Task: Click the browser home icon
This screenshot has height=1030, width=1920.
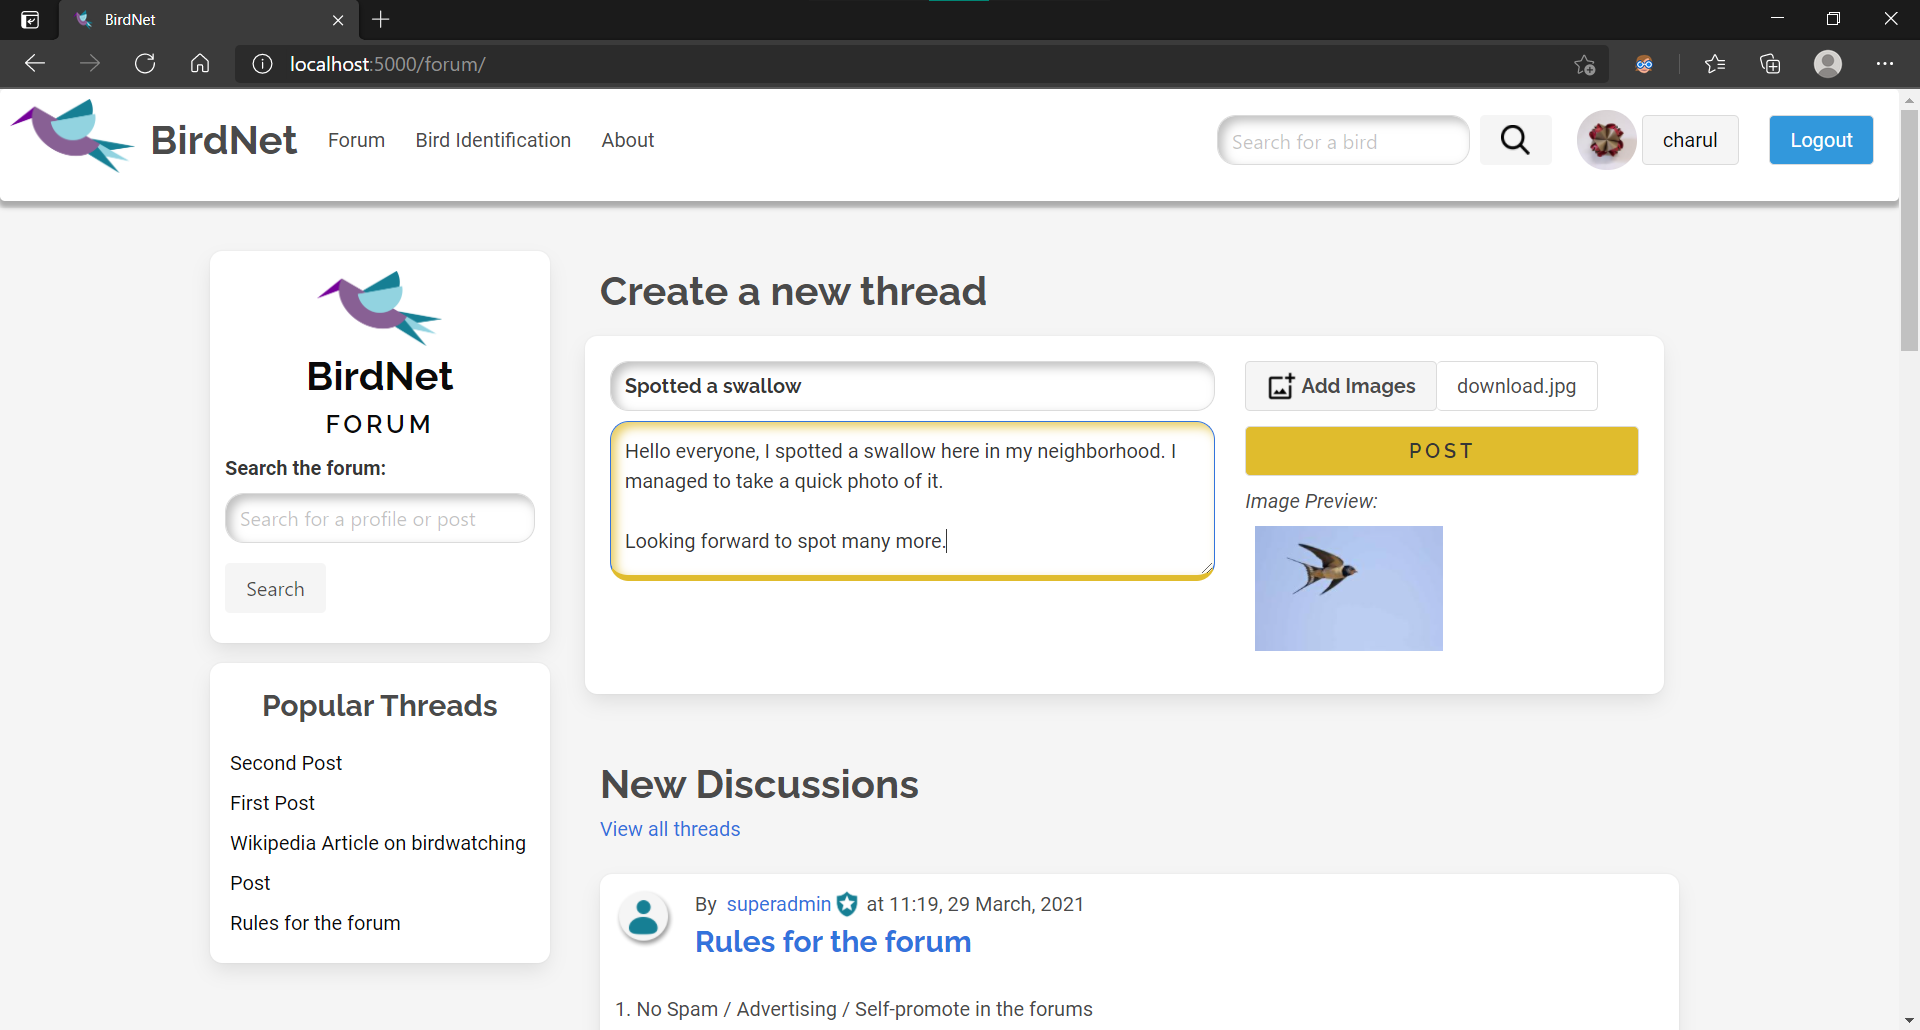Action: (x=199, y=63)
